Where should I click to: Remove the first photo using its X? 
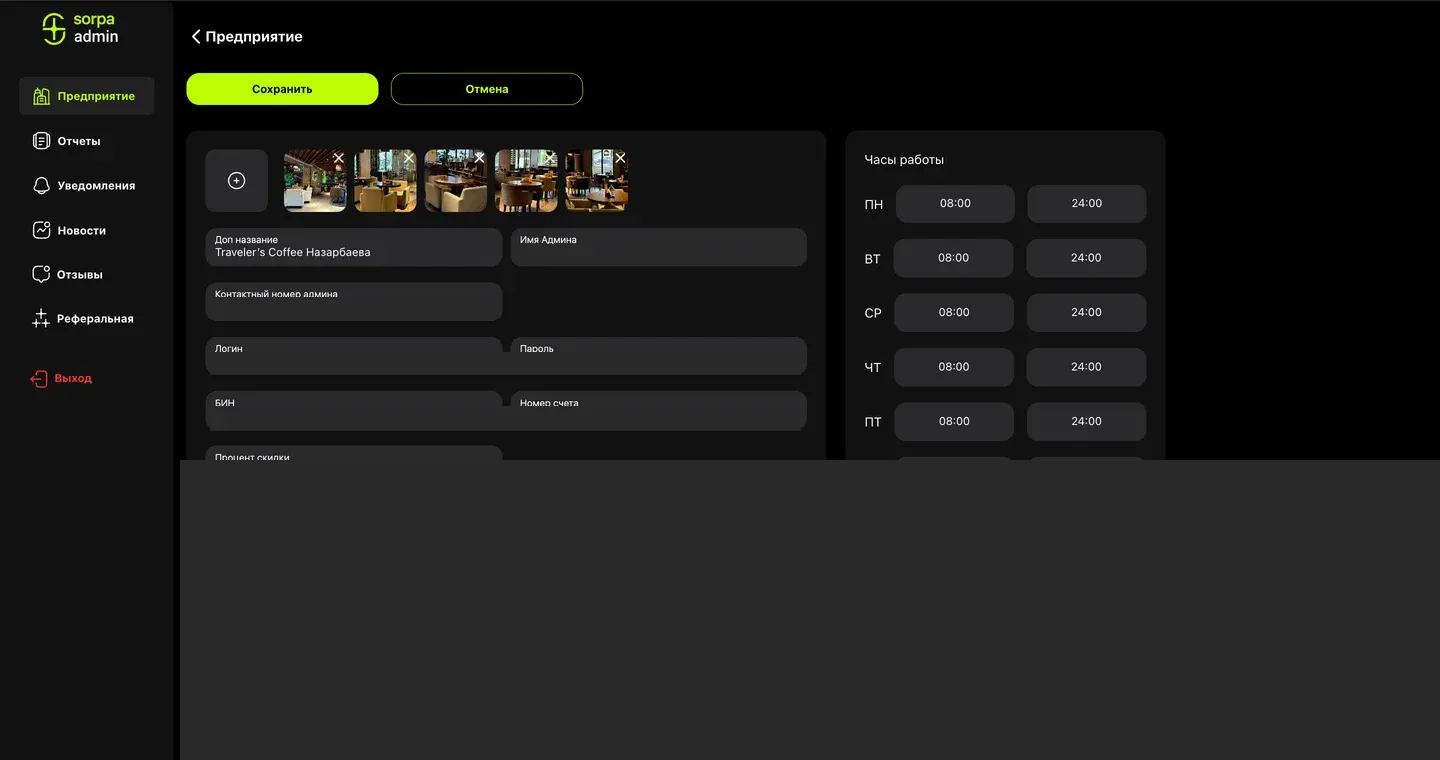(x=339, y=158)
